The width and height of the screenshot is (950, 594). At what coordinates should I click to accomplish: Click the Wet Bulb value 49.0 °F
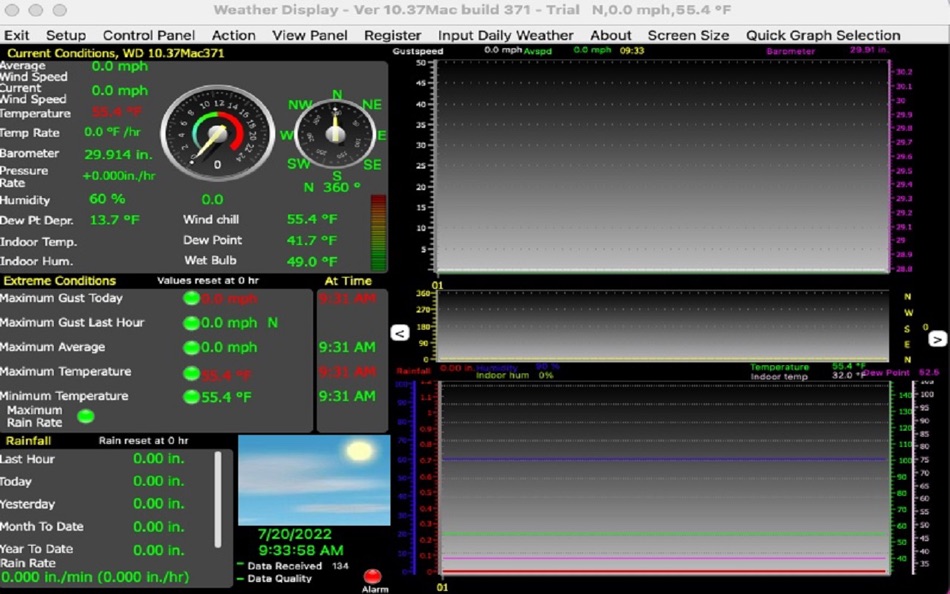(x=311, y=262)
